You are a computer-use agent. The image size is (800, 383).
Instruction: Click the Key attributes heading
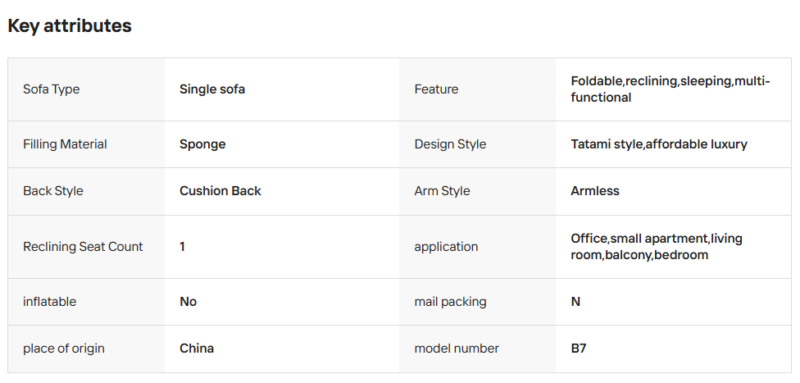pos(69,25)
